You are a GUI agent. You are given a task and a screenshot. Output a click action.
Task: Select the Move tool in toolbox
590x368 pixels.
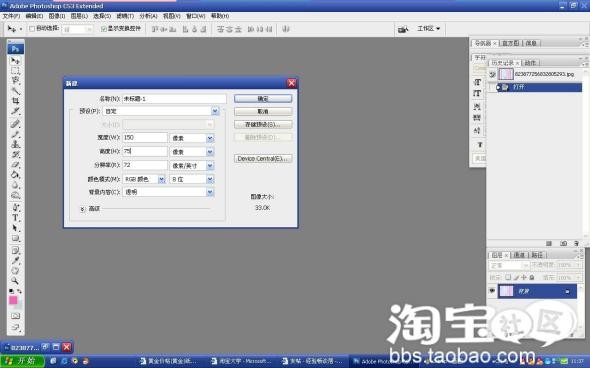[15, 60]
